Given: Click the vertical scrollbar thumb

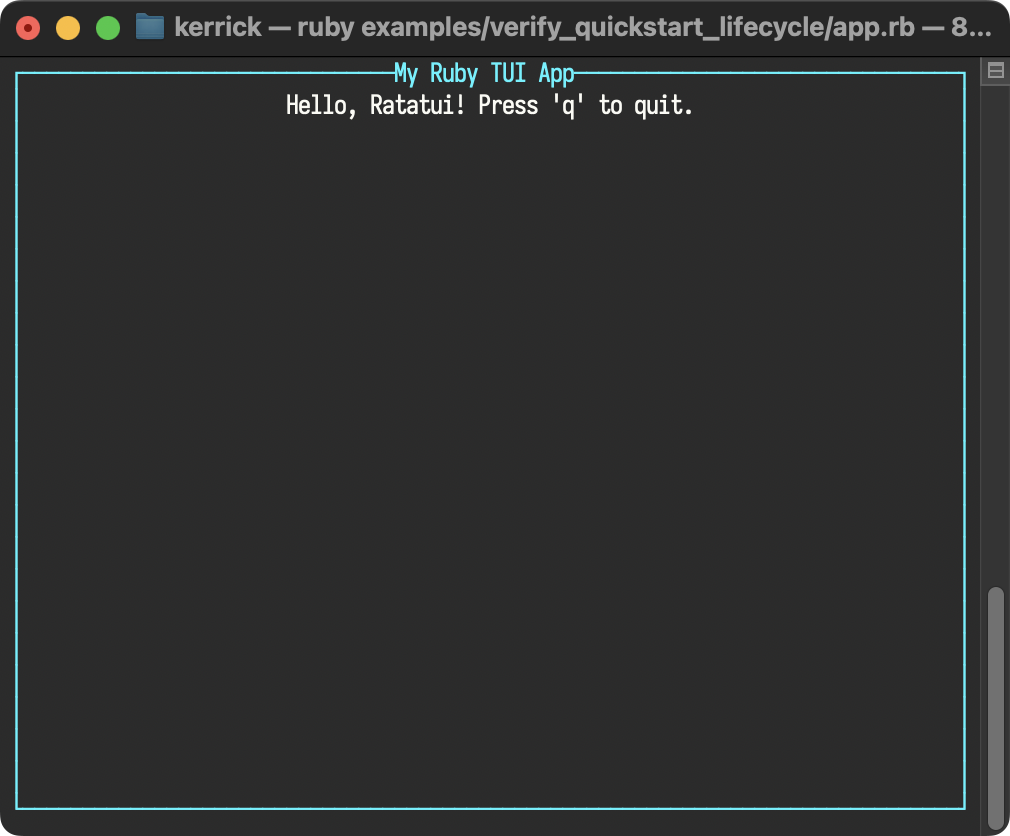Looking at the screenshot, I should 996,708.
